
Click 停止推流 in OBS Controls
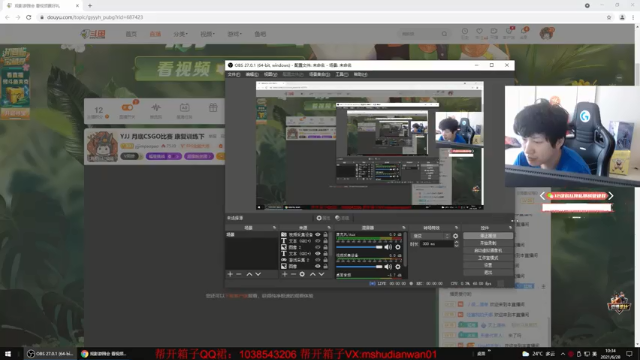(x=488, y=236)
